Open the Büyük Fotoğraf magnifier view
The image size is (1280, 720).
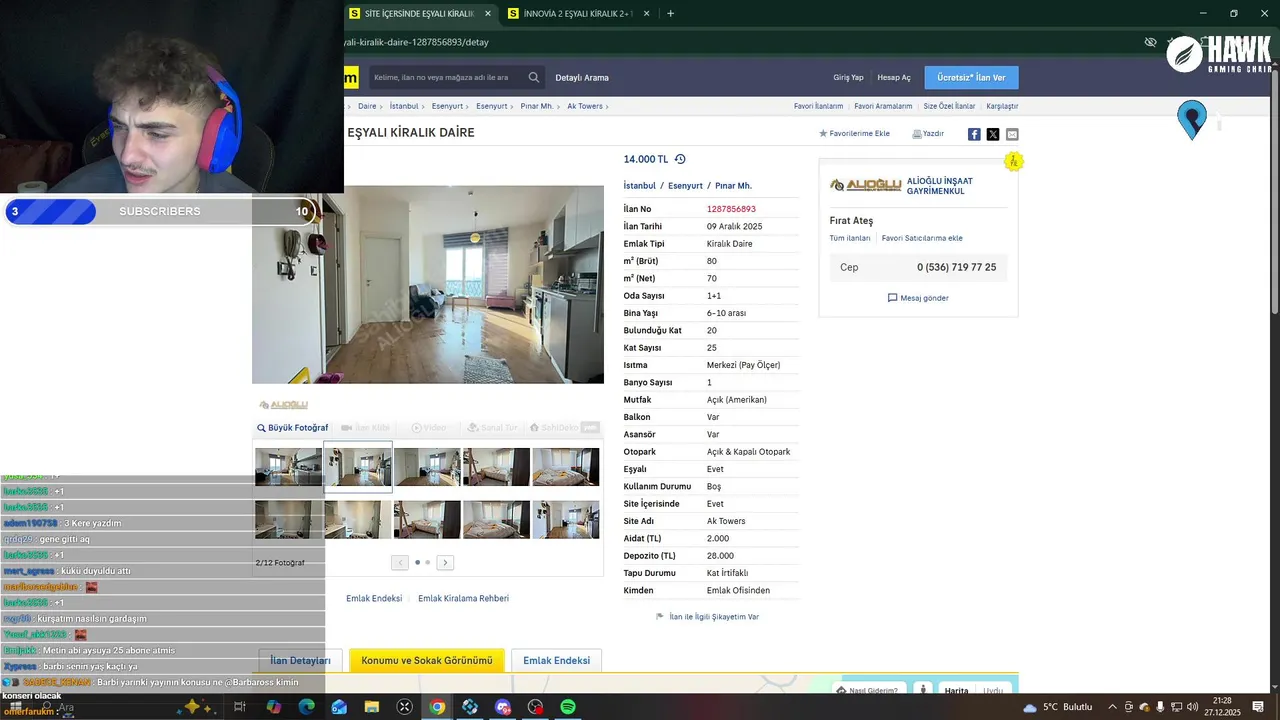coord(292,428)
